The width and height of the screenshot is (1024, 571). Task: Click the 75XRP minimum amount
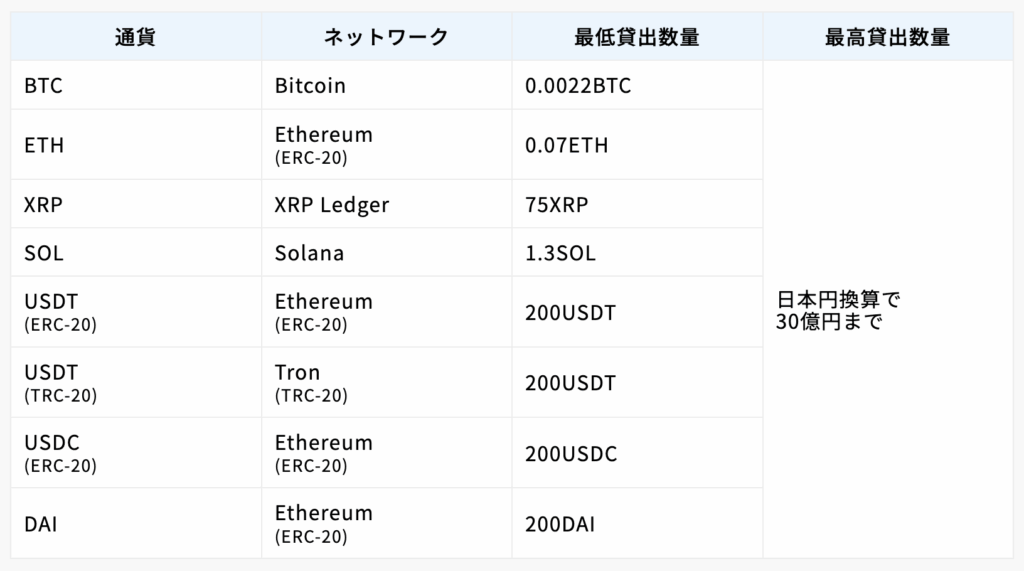coord(557,205)
